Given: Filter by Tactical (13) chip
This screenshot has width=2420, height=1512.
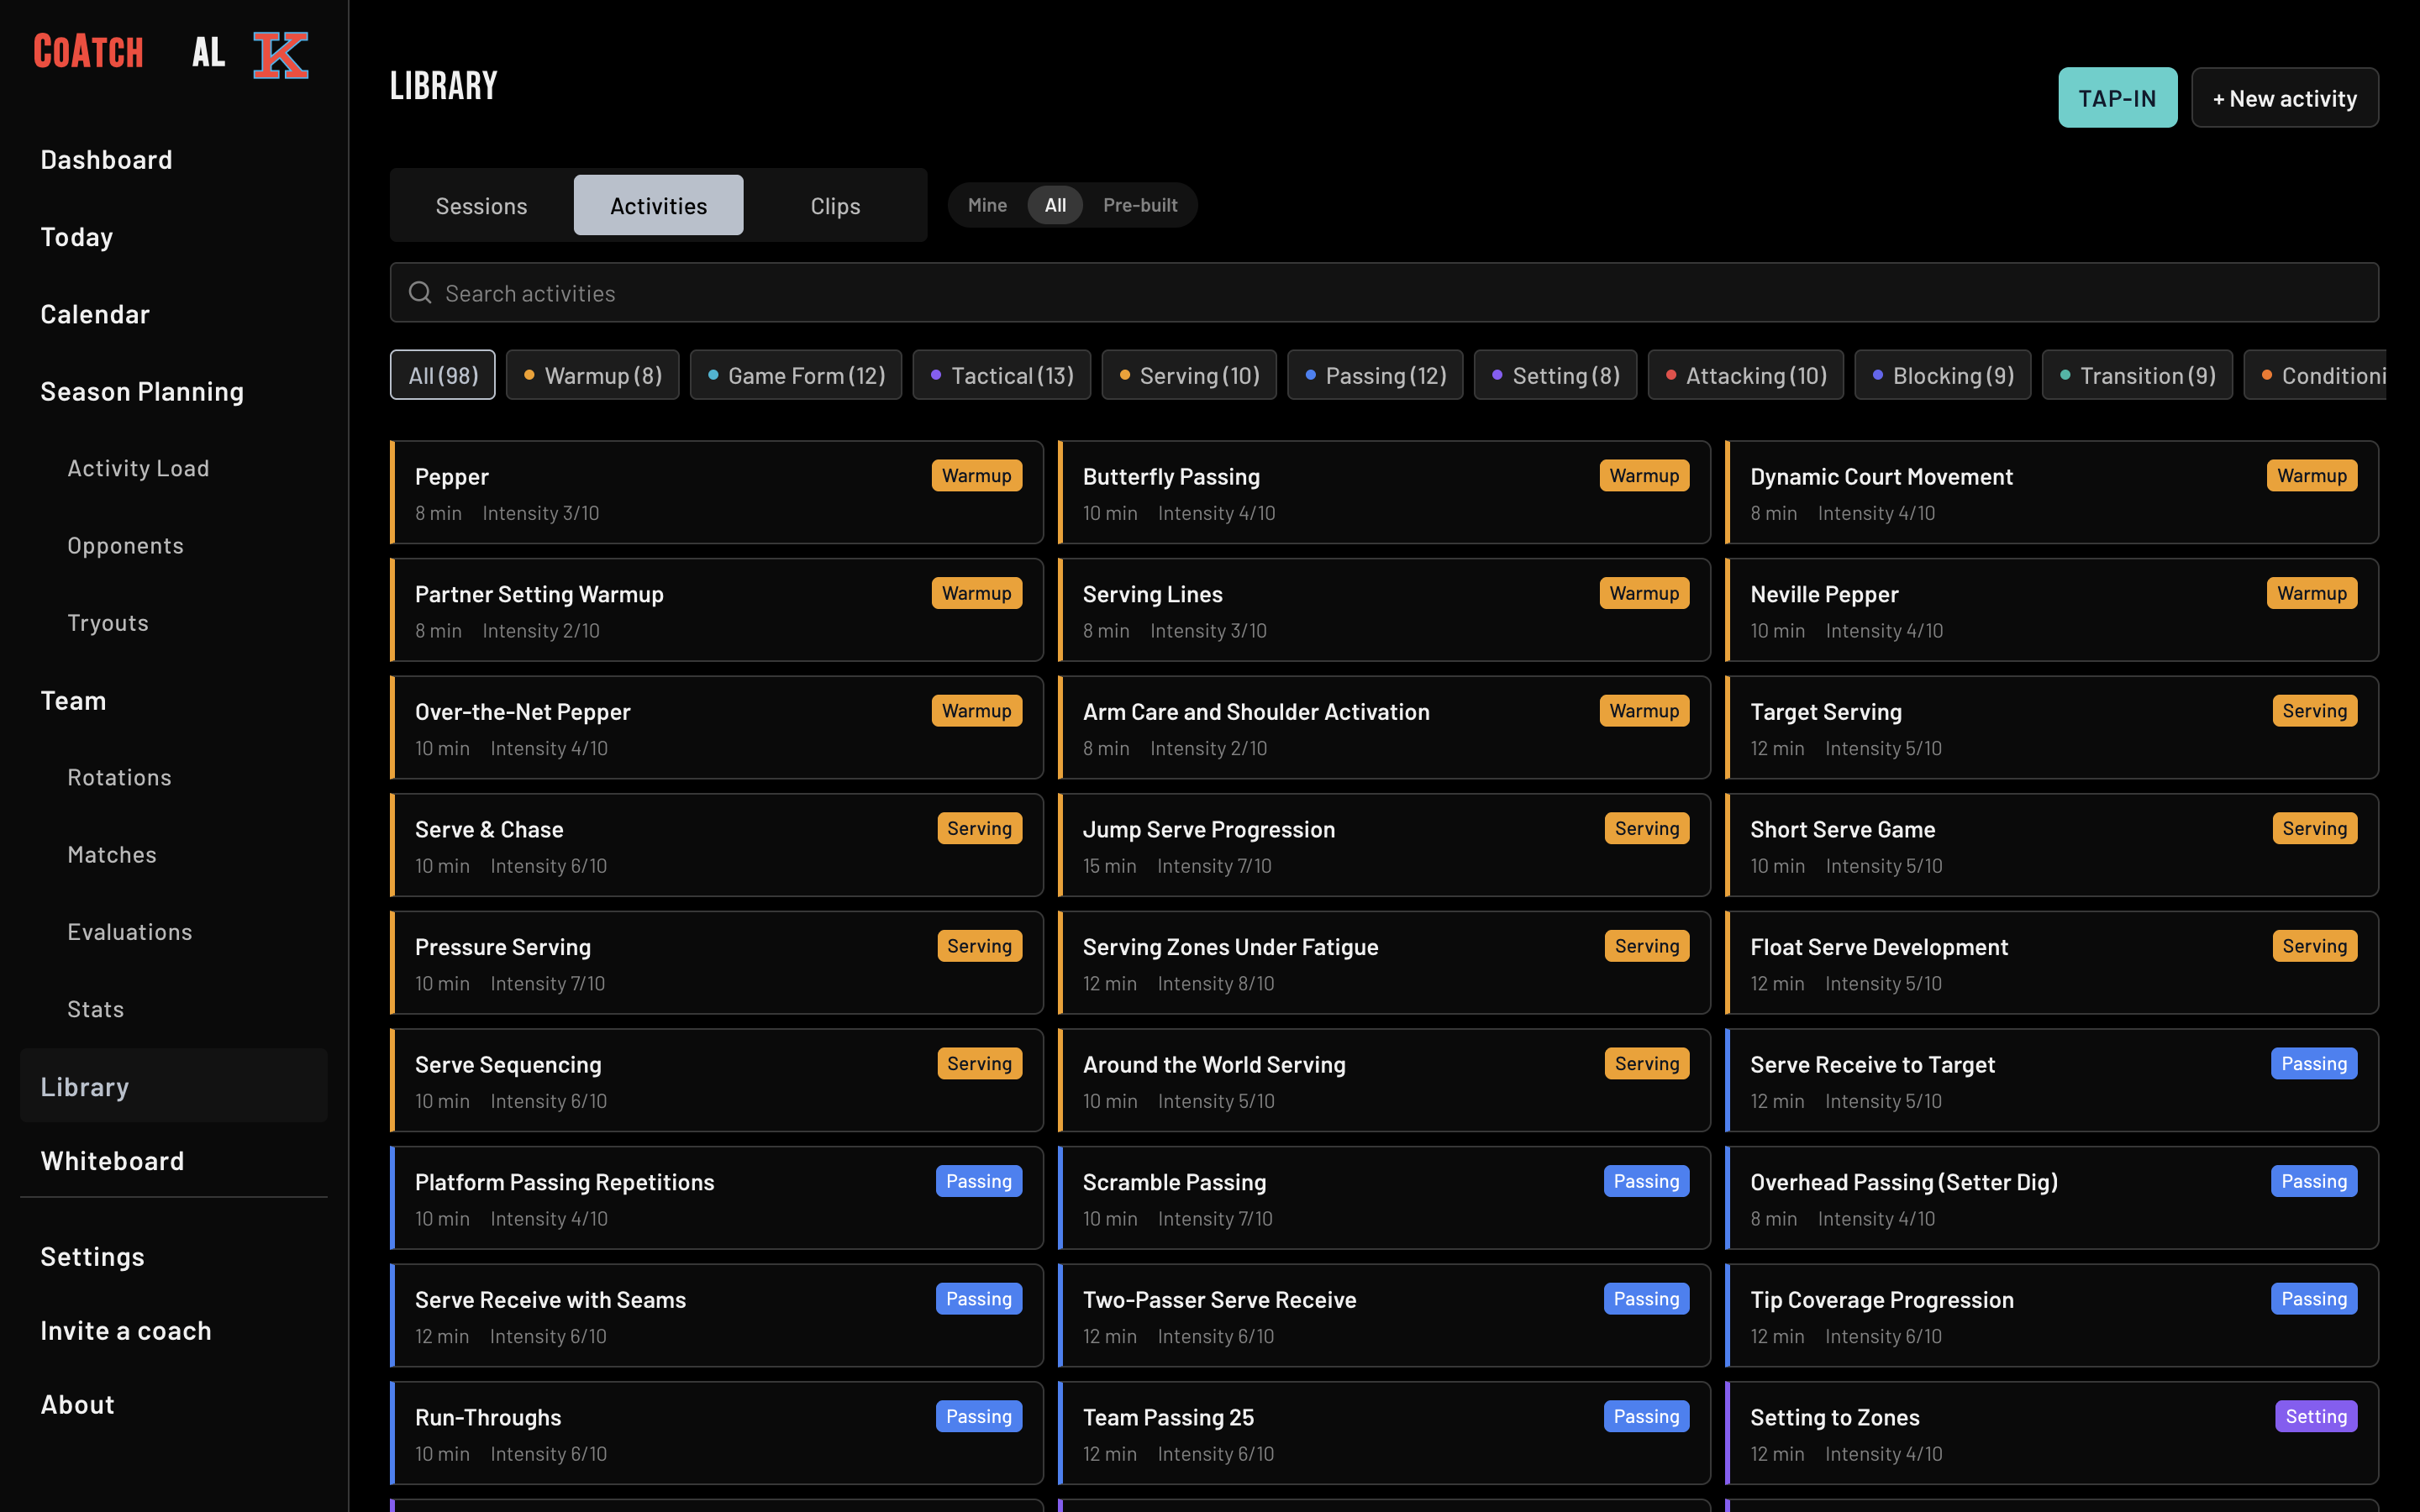Looking at the screenshot, I should (1002, 375).
